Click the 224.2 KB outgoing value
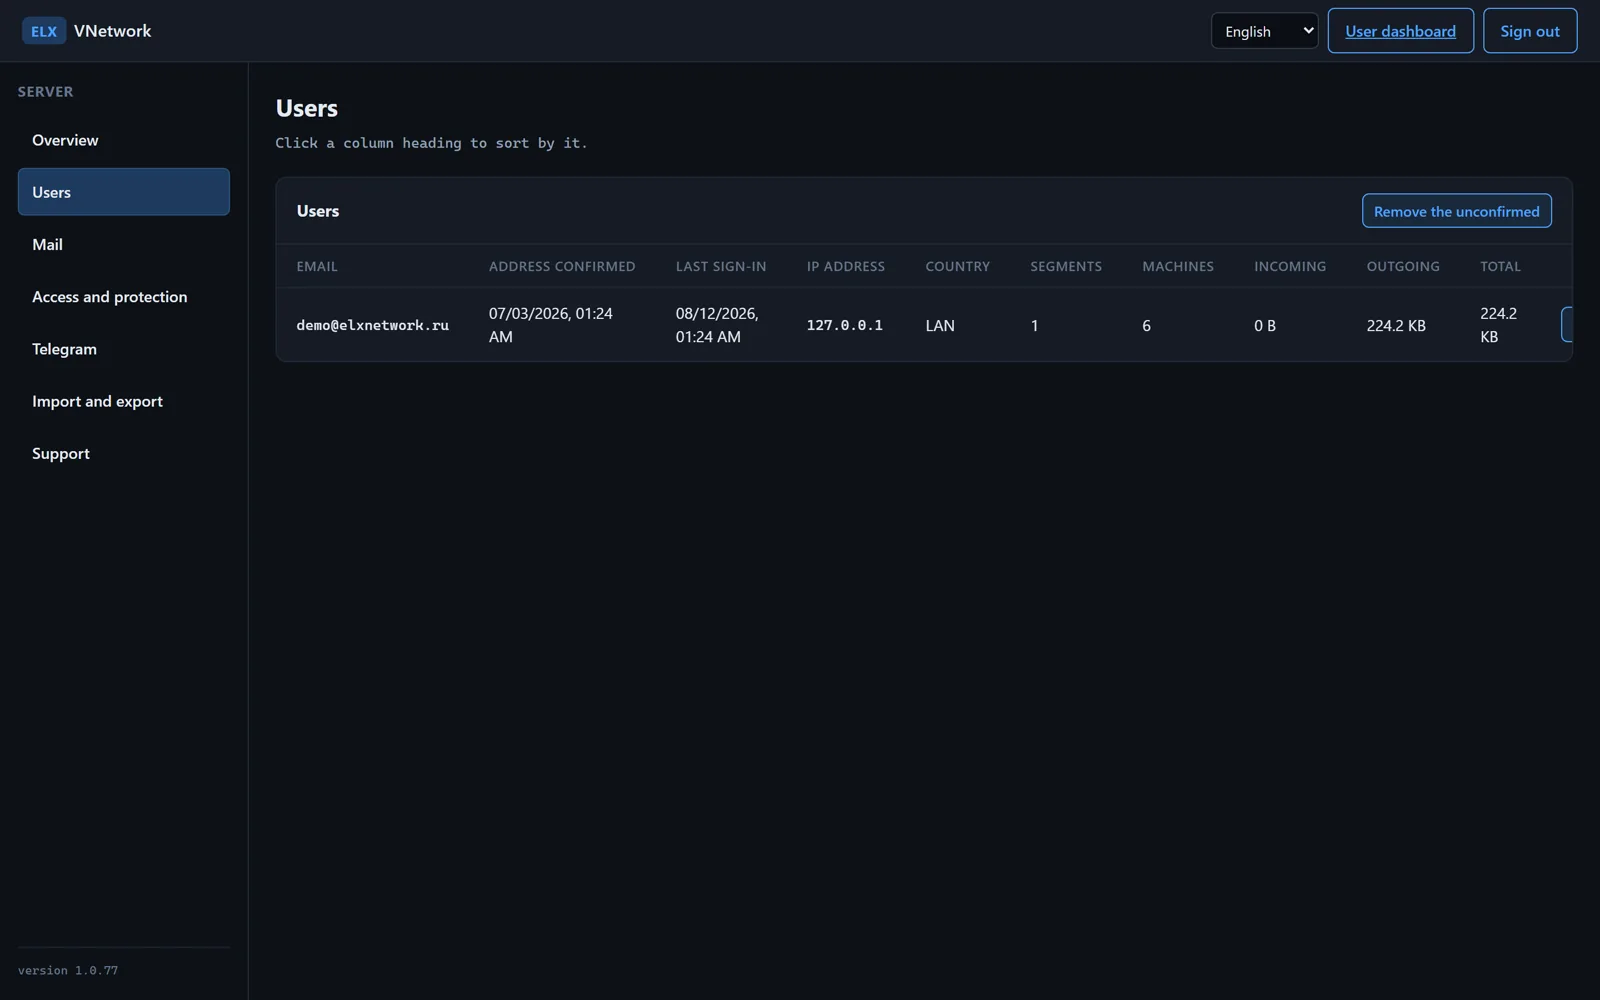This screenshot has width=1600, height=1000. pos(1396,325)
